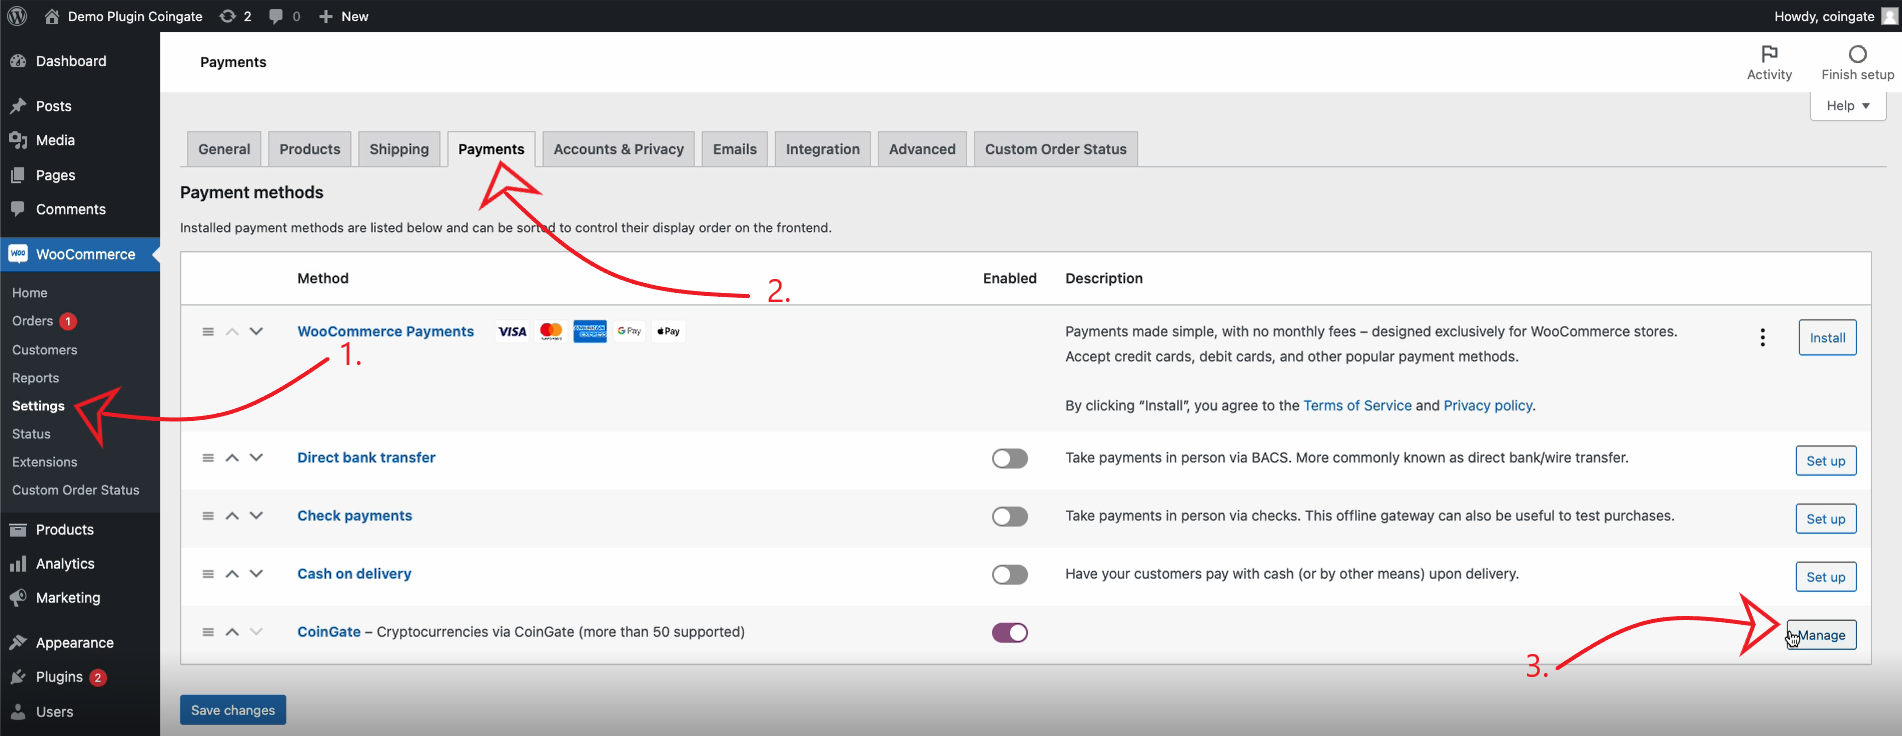The width and height of the screenshot is (1902, 736).
Task: Grab WooCommerce Payments drag handle
Action: pos(208,331)
